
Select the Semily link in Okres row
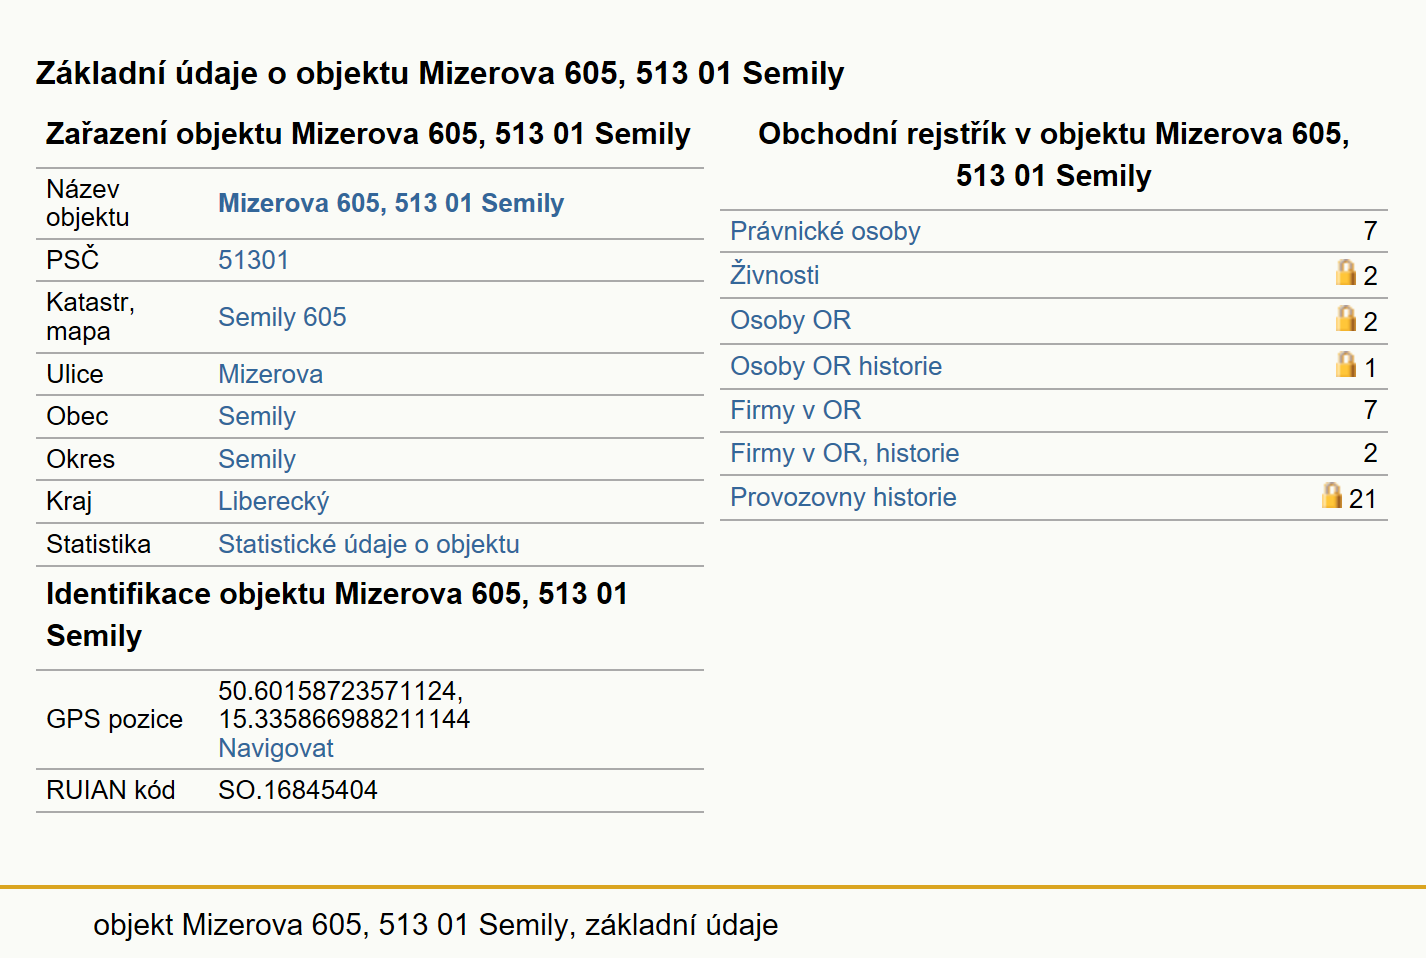(257, 459)
